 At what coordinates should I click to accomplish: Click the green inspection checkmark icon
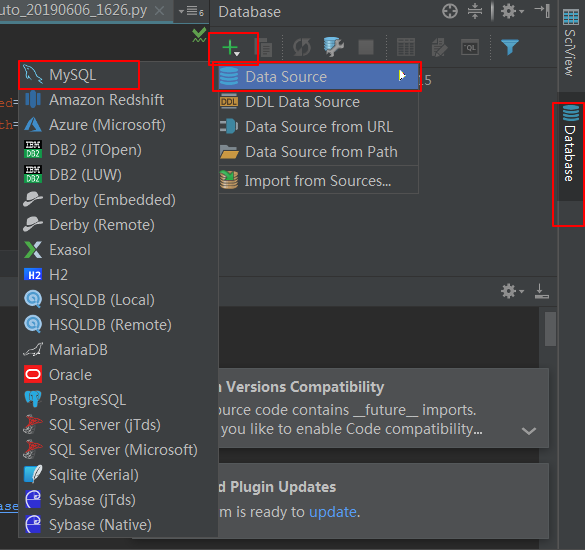pos(199,34)
